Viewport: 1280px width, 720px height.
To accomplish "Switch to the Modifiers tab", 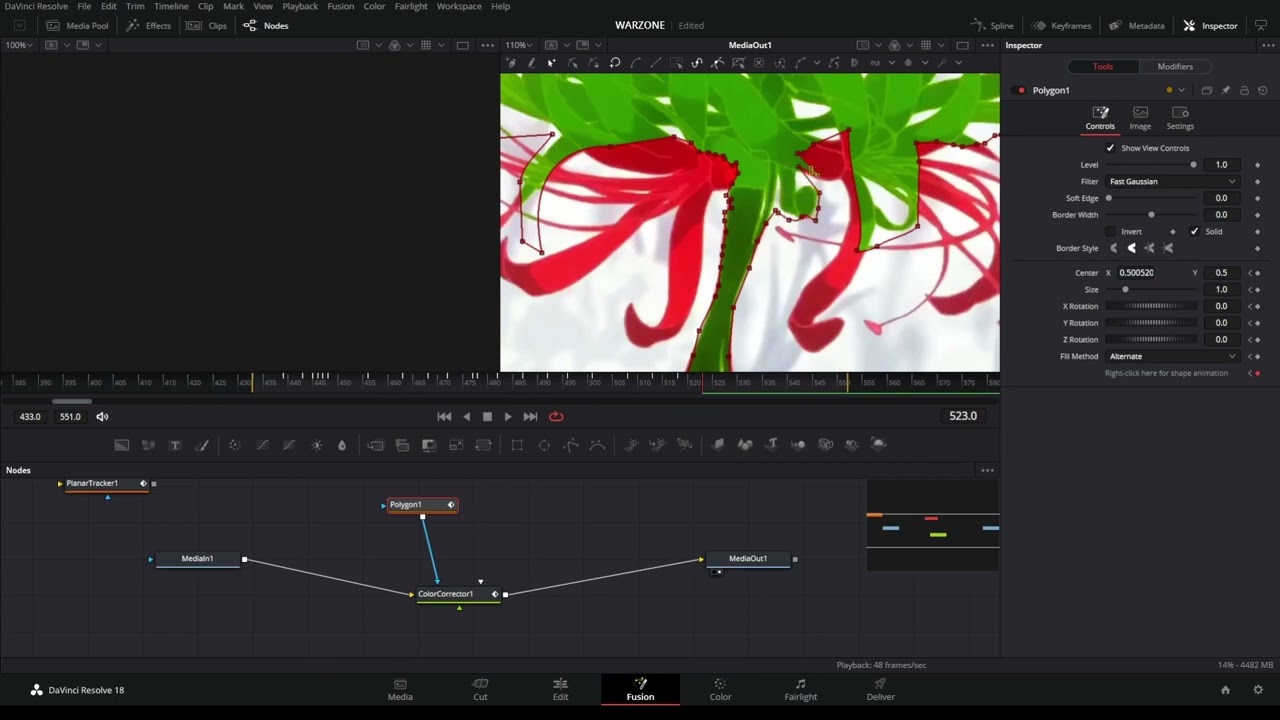I will [x=1175, y=66].
